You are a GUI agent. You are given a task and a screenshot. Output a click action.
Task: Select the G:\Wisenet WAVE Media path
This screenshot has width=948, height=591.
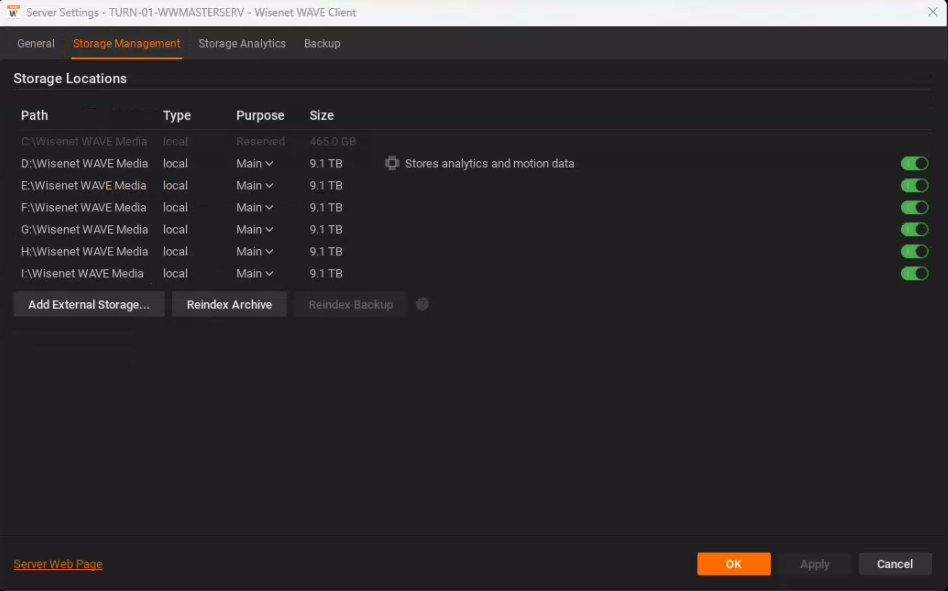[x=84, y=230]
